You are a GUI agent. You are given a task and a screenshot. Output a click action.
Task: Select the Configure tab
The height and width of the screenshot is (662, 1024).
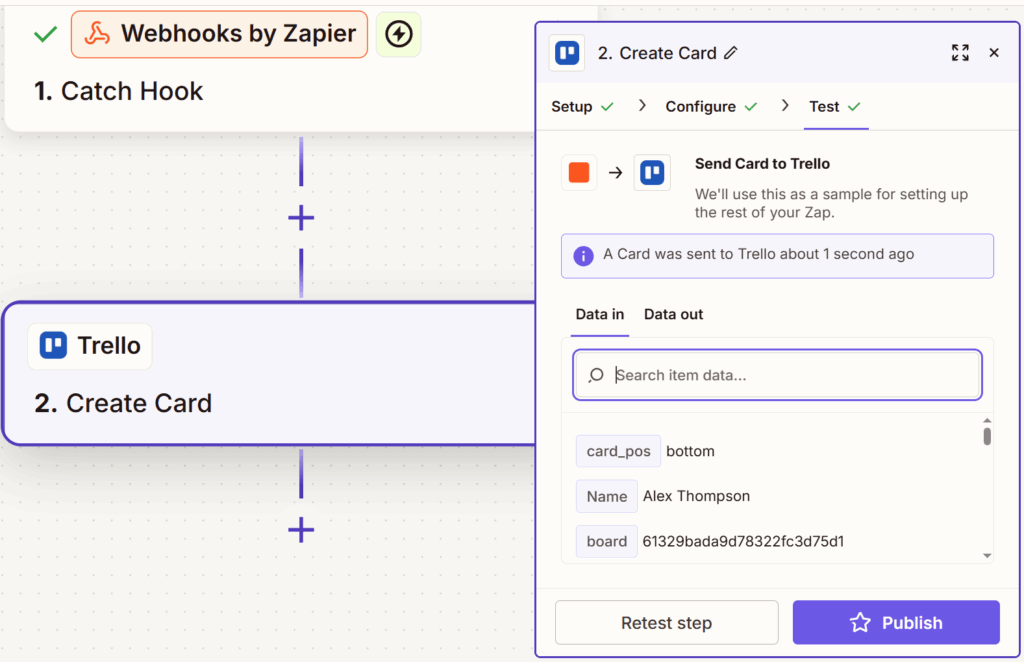[x=702, y=106]
